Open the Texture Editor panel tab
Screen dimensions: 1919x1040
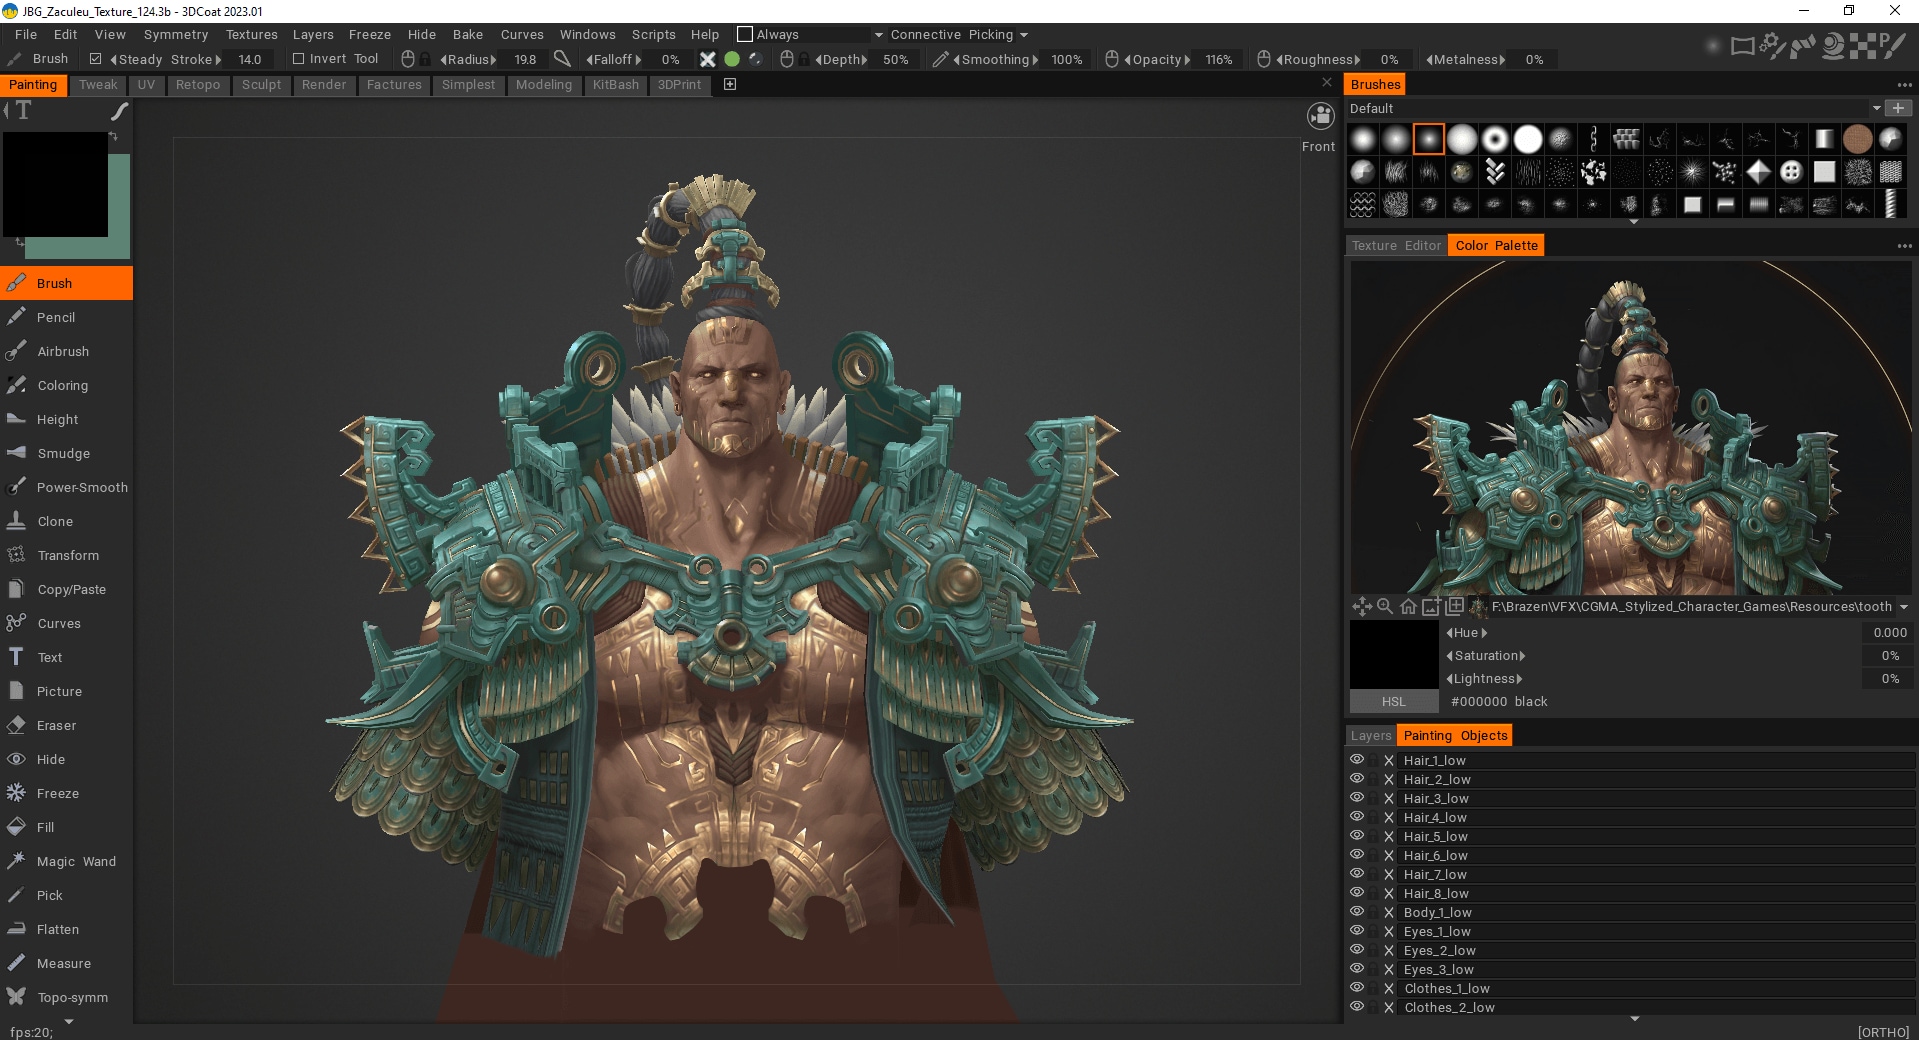(1396, 246)
